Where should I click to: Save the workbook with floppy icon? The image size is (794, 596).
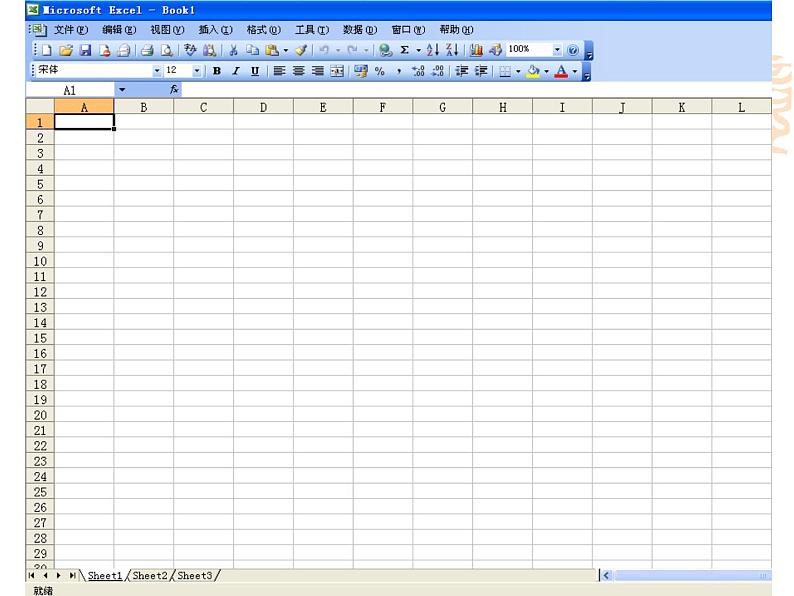(x=86, y=50)
